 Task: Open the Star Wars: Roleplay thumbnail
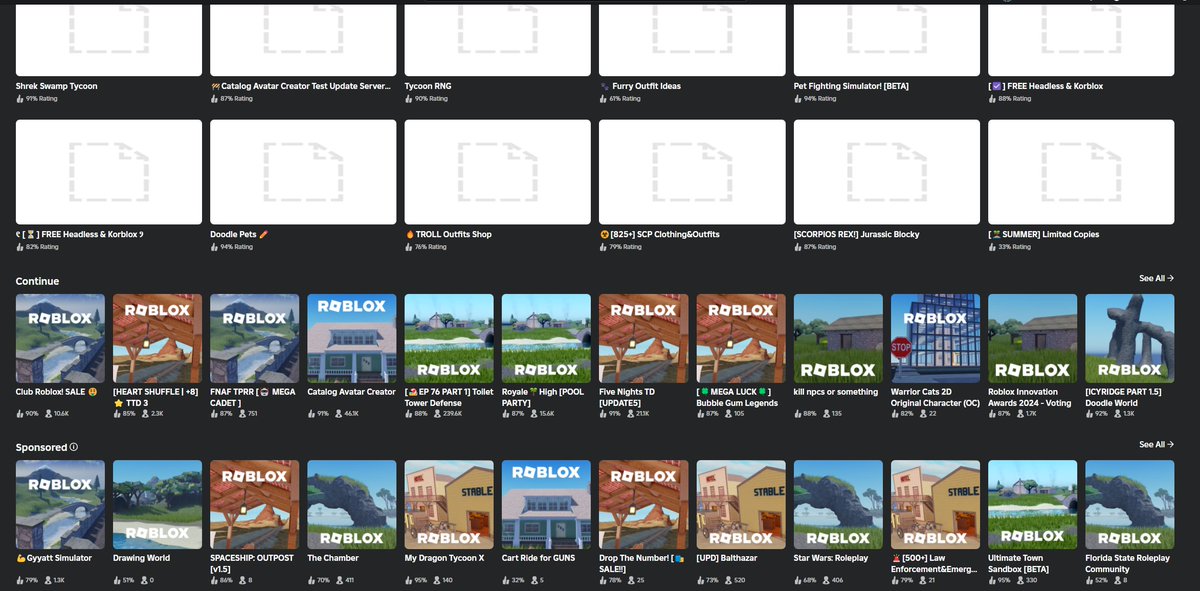(838, 505)
